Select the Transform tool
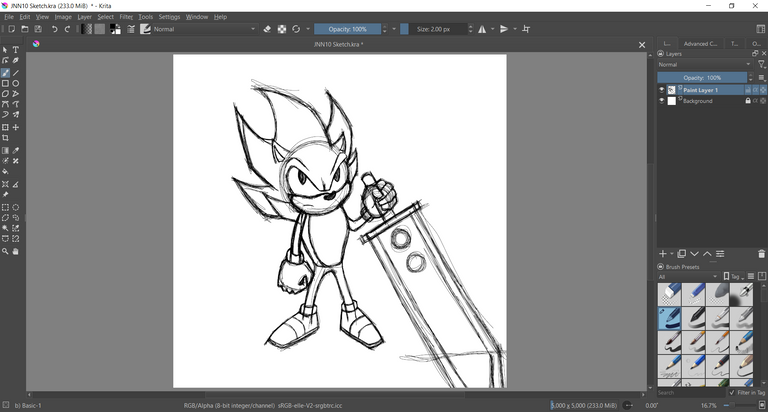 tap(5, 127)
